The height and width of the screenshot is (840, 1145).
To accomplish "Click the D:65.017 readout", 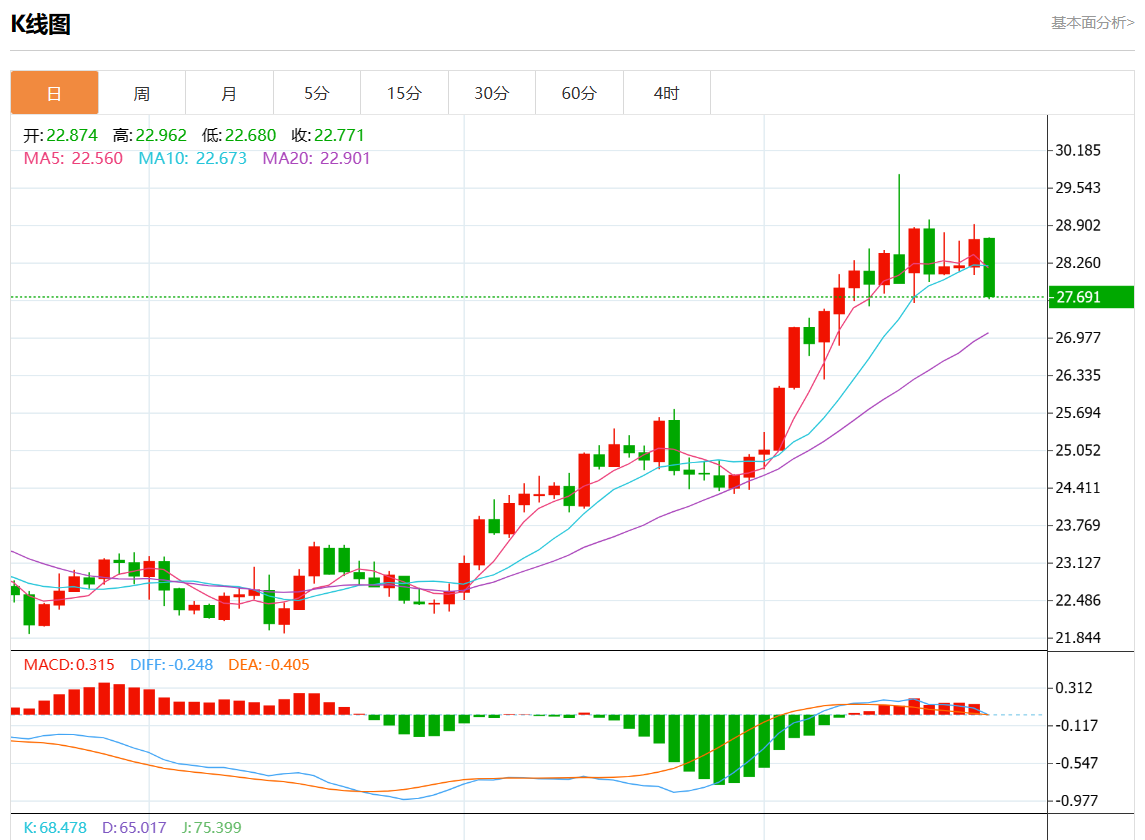I will click(x=134, y=828).
